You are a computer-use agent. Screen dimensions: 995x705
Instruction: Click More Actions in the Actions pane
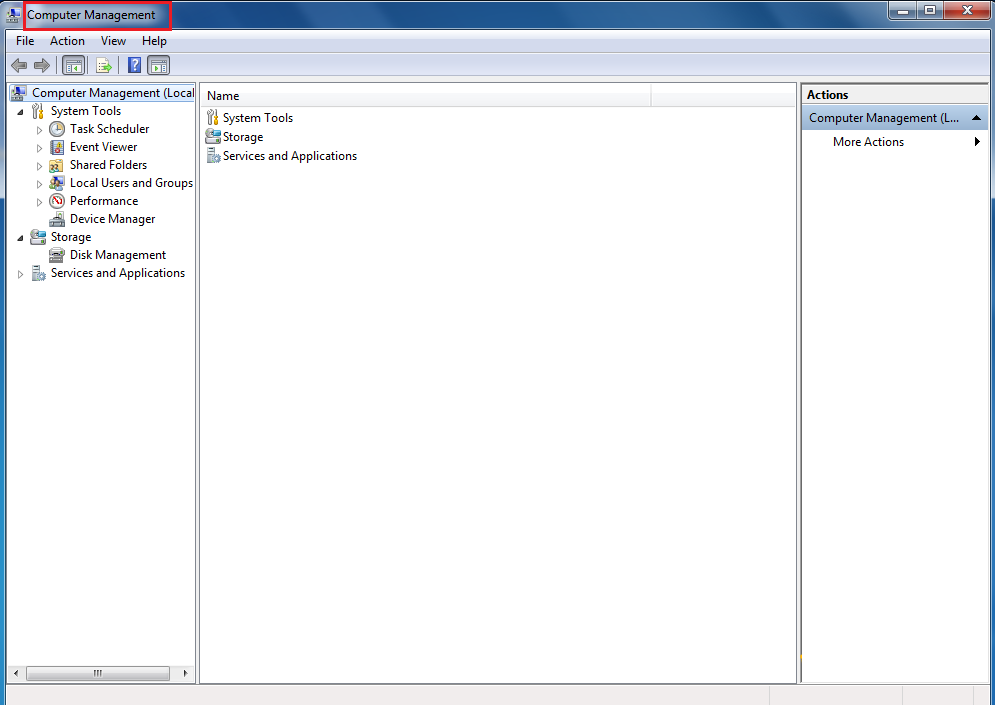tap(868, 142)
